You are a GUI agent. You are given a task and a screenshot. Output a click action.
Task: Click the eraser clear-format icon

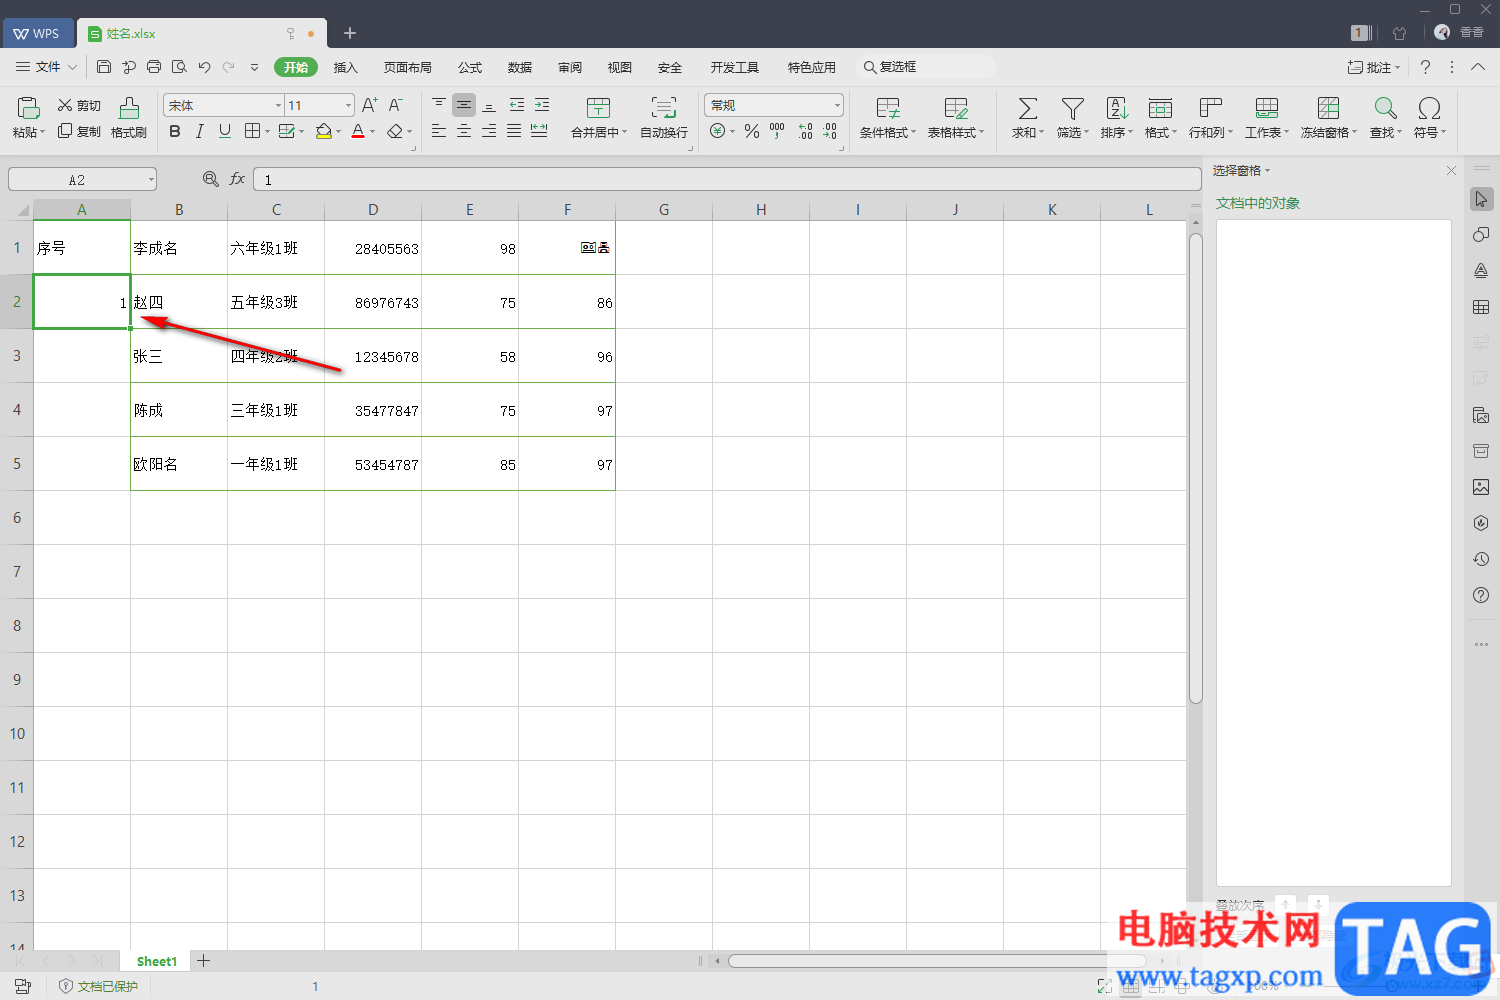(395, 131)
